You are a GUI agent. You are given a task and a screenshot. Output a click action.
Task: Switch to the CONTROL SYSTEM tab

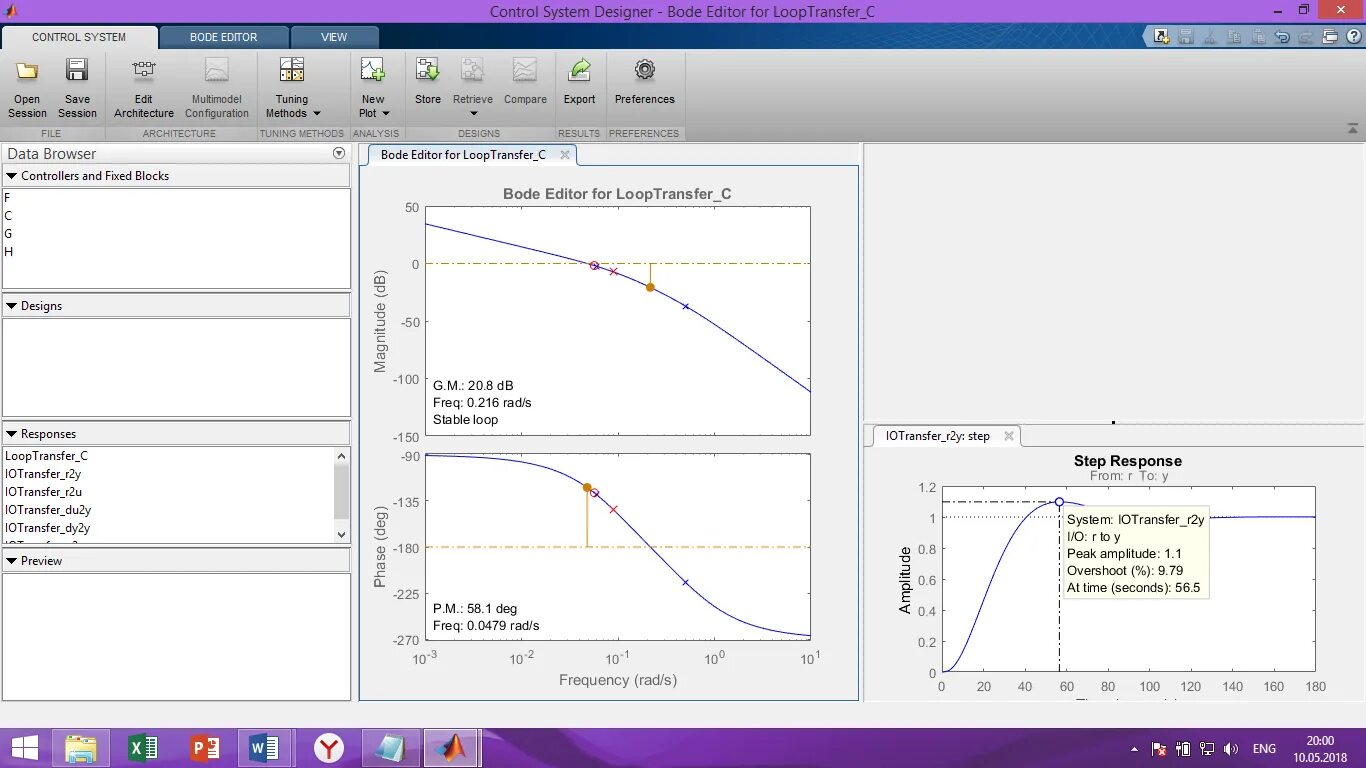(x=79, y=37)
